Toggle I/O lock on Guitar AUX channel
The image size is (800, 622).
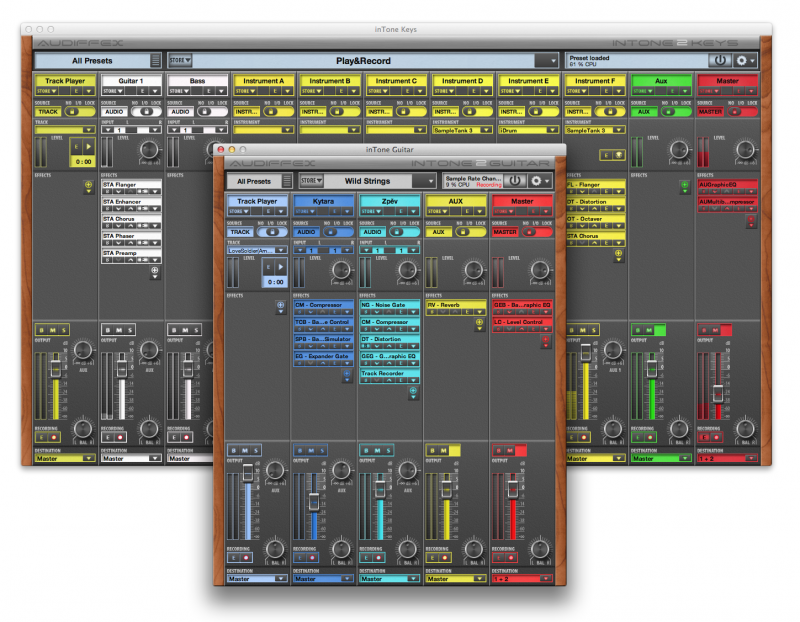tap(469, 232)
